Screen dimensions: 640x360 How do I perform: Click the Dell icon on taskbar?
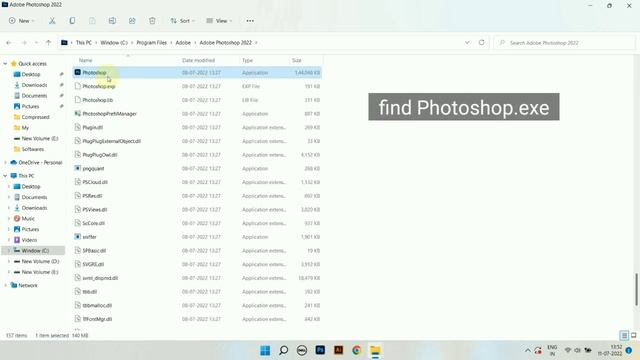[302, 351]
